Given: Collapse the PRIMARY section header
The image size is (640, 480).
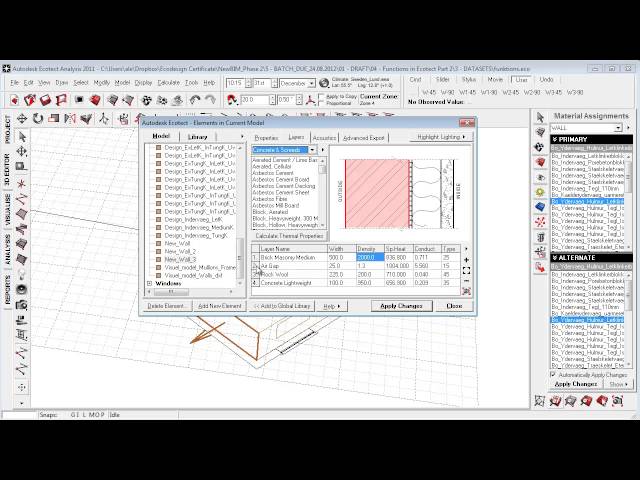Looking at the screenshot, I should pos(591,139).
